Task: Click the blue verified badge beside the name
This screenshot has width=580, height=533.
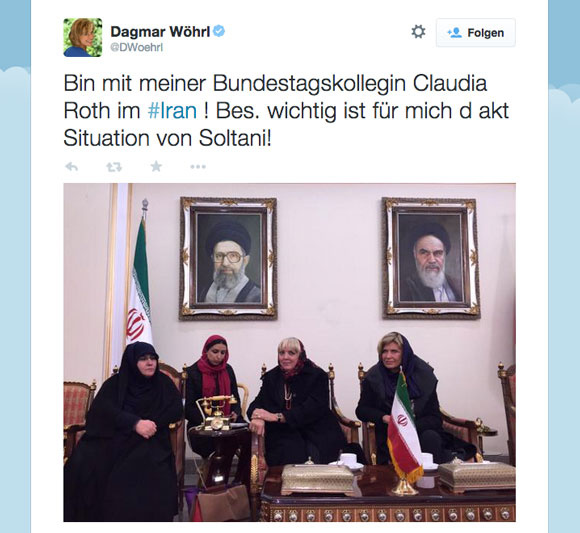Action: click(x=219, y=31)
